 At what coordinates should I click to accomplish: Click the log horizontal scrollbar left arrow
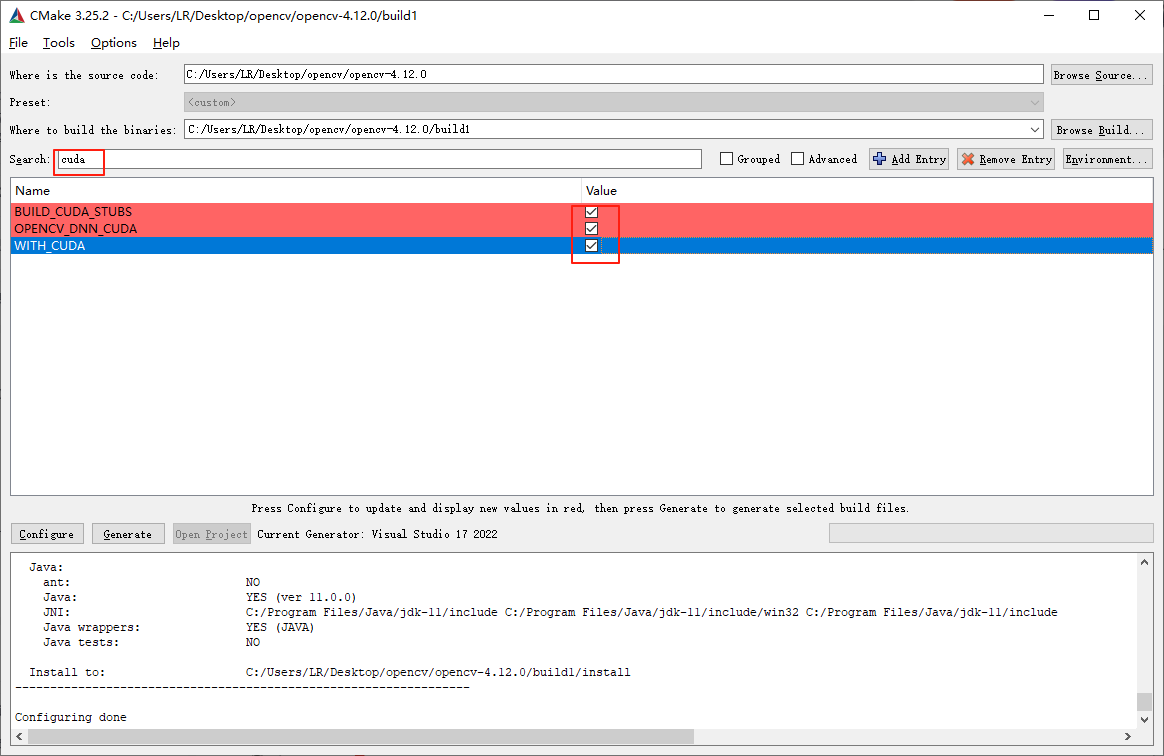[x=19, y=736]
